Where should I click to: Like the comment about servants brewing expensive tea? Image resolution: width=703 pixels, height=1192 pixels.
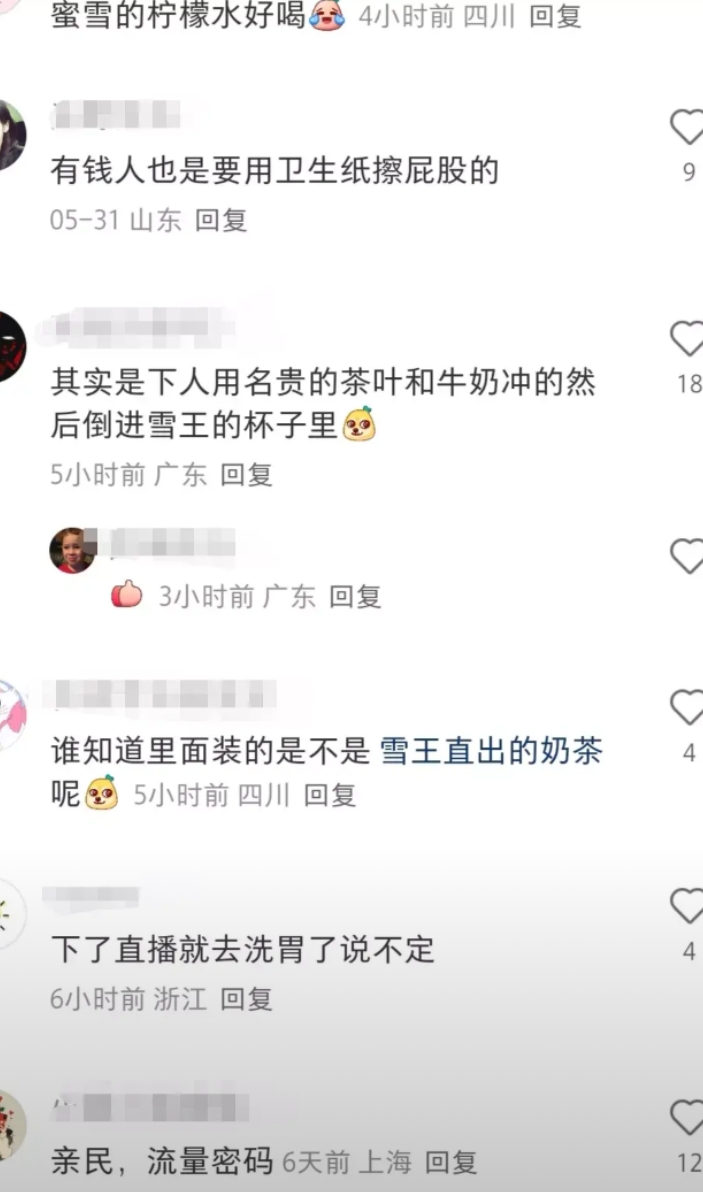687,338
